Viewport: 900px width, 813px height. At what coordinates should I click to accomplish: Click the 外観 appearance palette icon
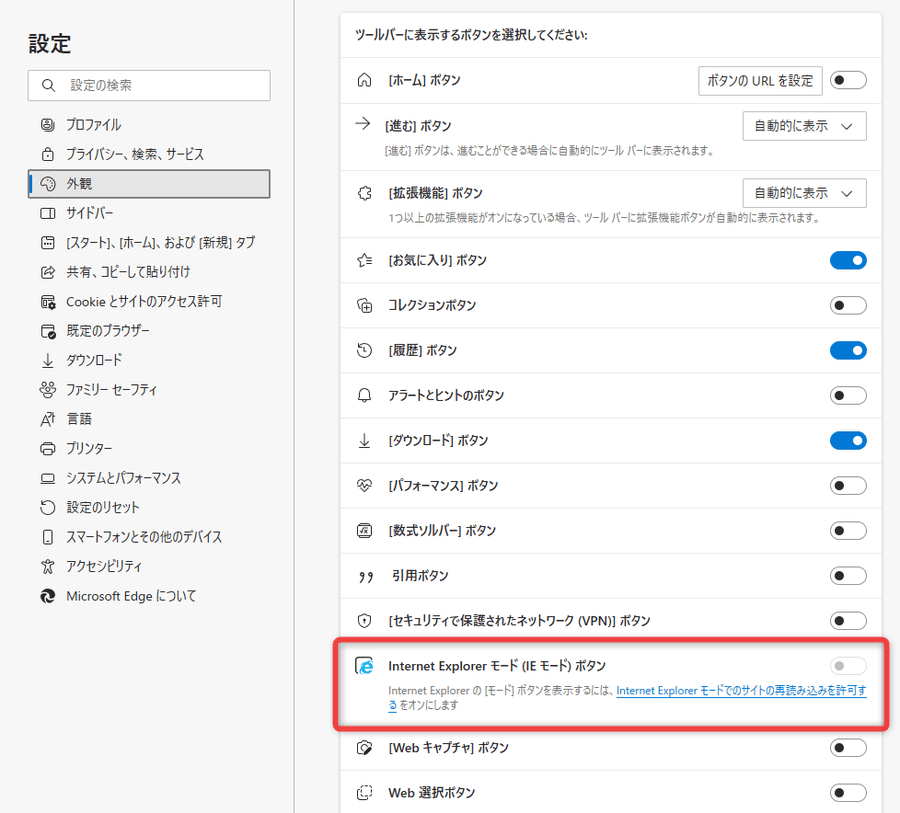tap(48, 184)
